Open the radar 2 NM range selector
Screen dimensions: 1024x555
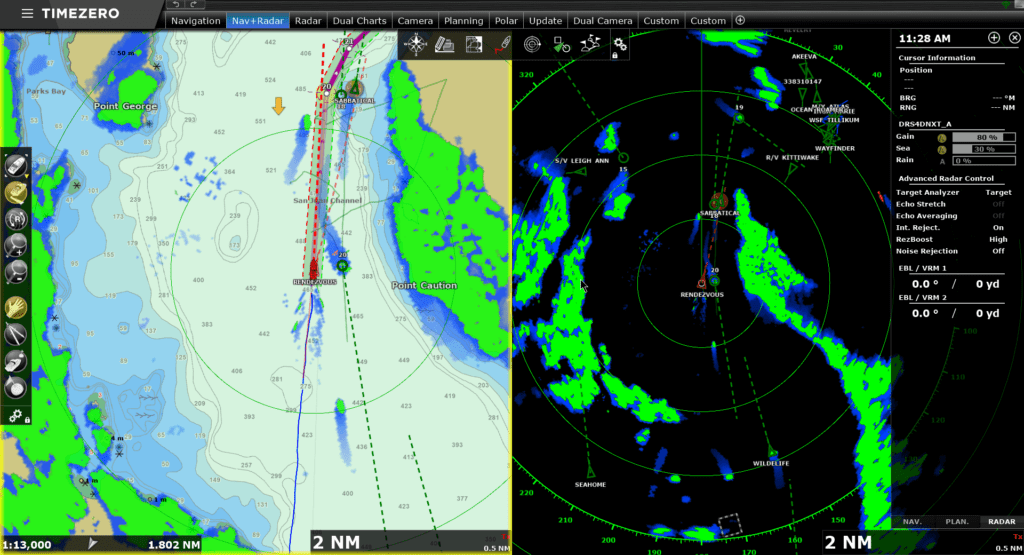848,542
